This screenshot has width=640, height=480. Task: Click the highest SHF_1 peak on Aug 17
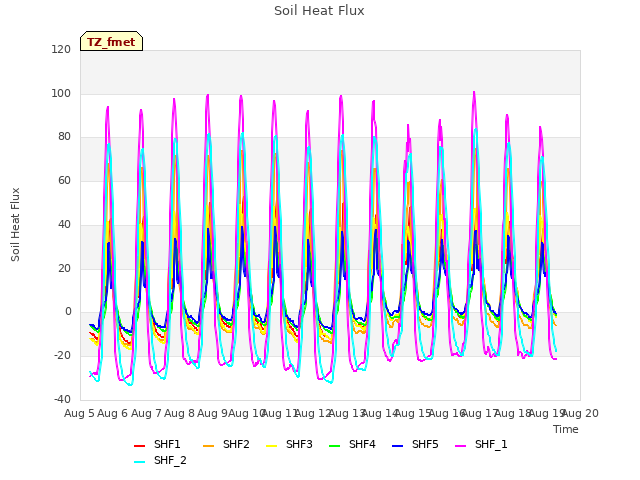tap(474, 92)
